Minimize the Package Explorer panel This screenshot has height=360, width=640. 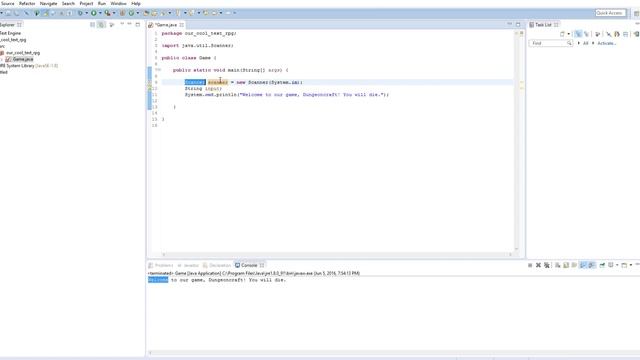coord(129,24)
